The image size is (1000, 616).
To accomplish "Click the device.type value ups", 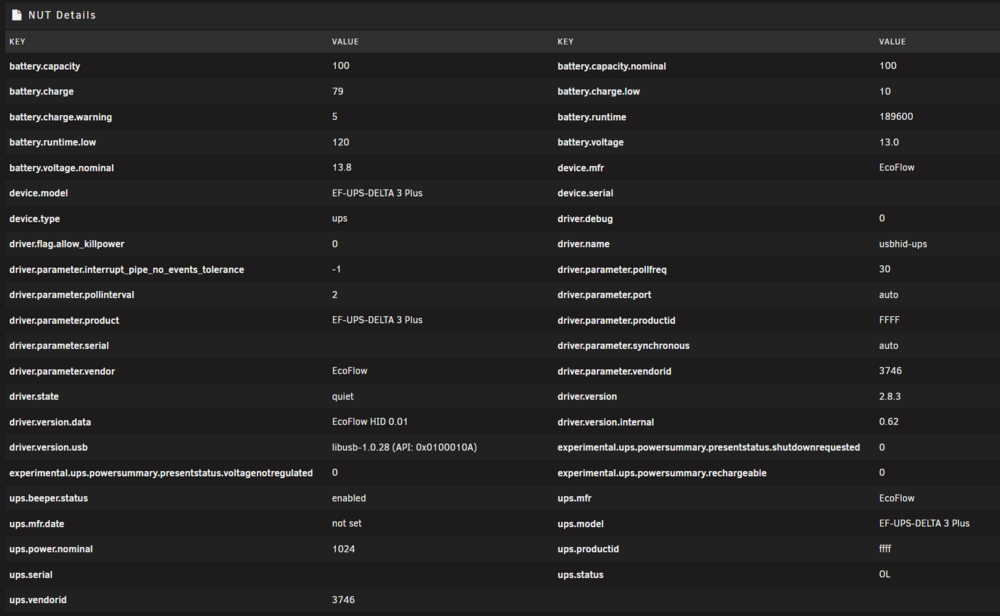I will tap(339, 219).
